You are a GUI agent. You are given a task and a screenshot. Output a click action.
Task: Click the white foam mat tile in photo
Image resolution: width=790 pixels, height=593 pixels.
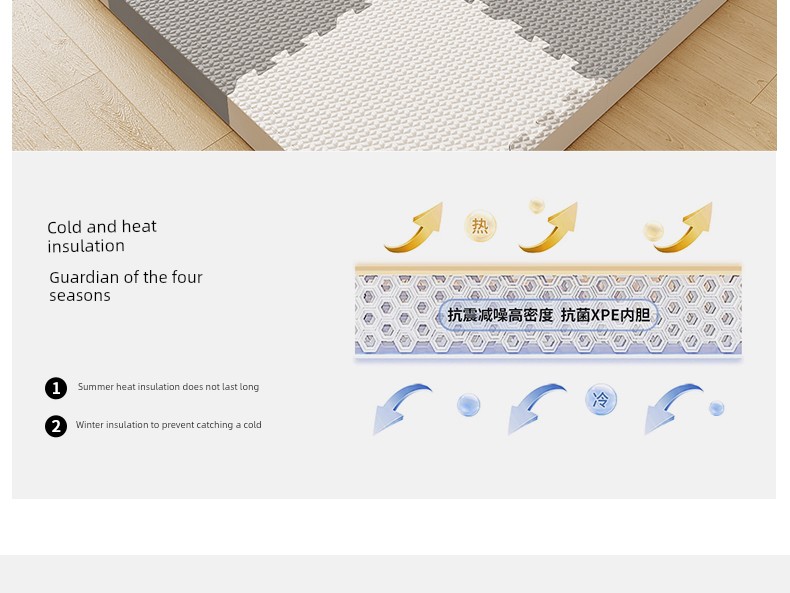[x=413, y=86]
